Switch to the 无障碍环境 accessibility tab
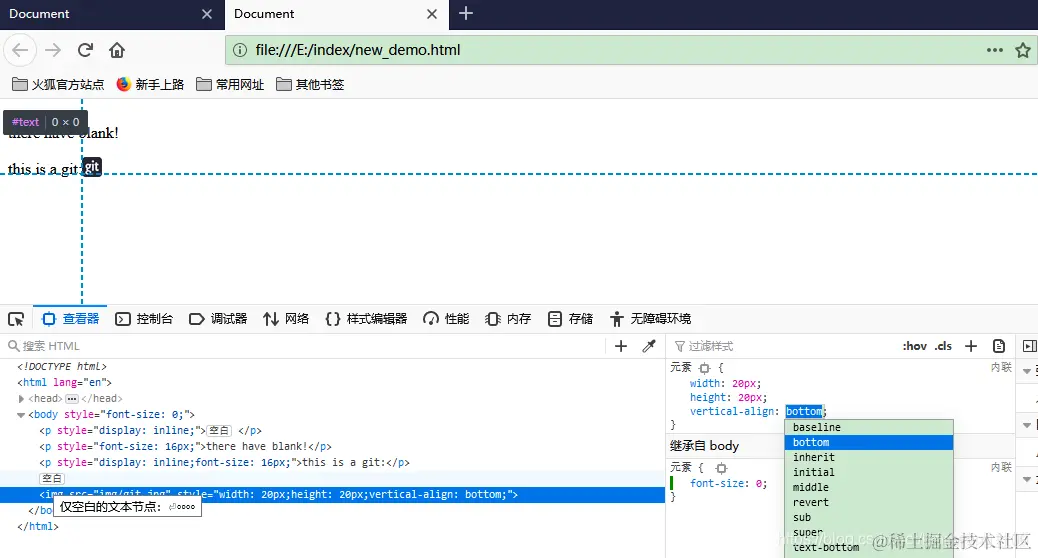This screenshot has width=1038, height=558. pyautogui.click(x=651, y=319)
